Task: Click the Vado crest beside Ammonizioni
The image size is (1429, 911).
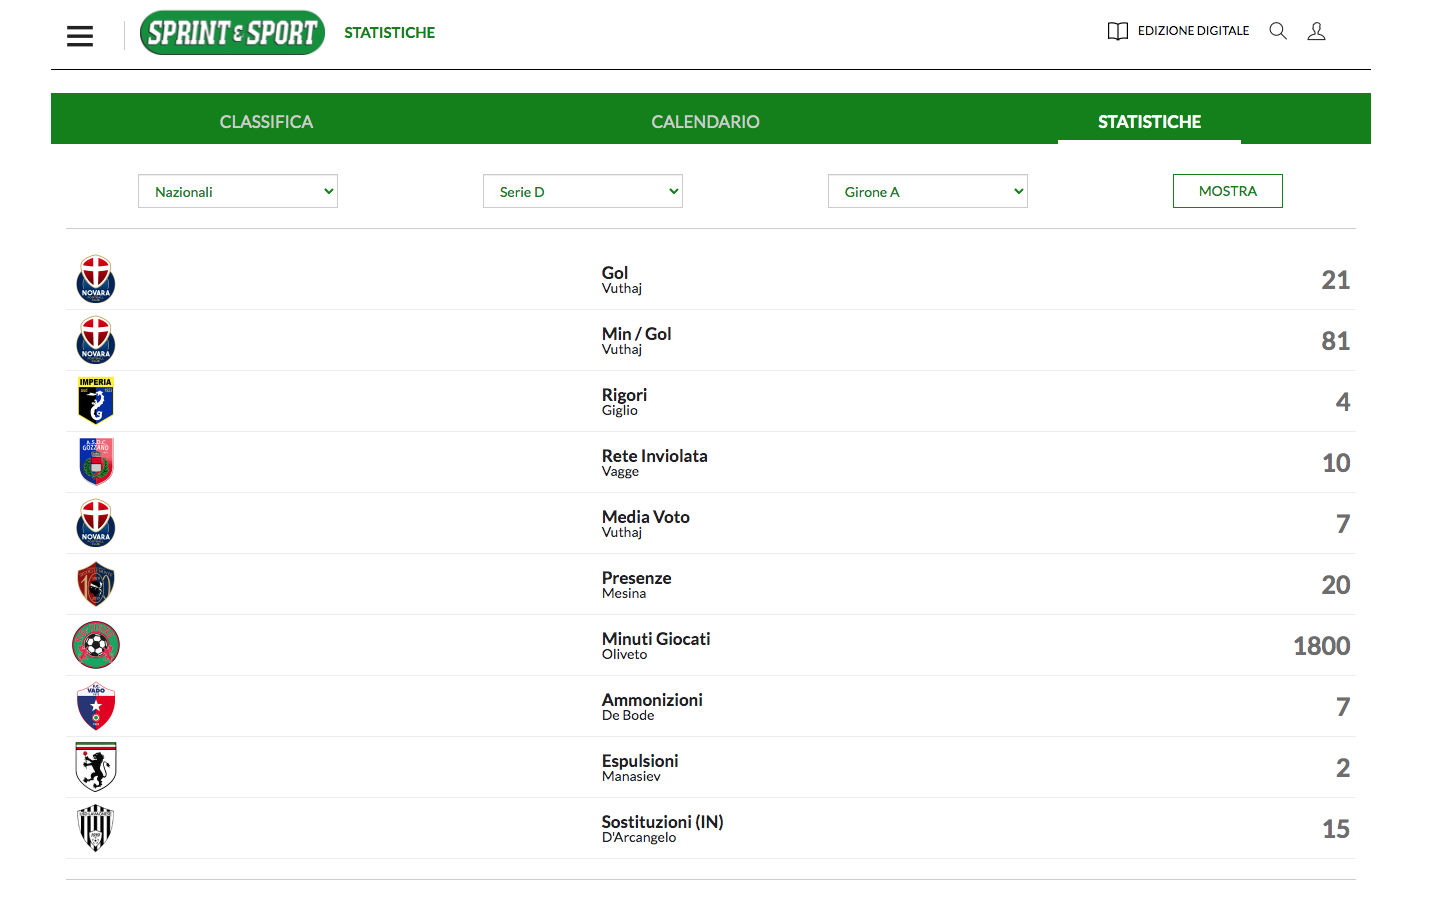Action: (x=96, y=706)
